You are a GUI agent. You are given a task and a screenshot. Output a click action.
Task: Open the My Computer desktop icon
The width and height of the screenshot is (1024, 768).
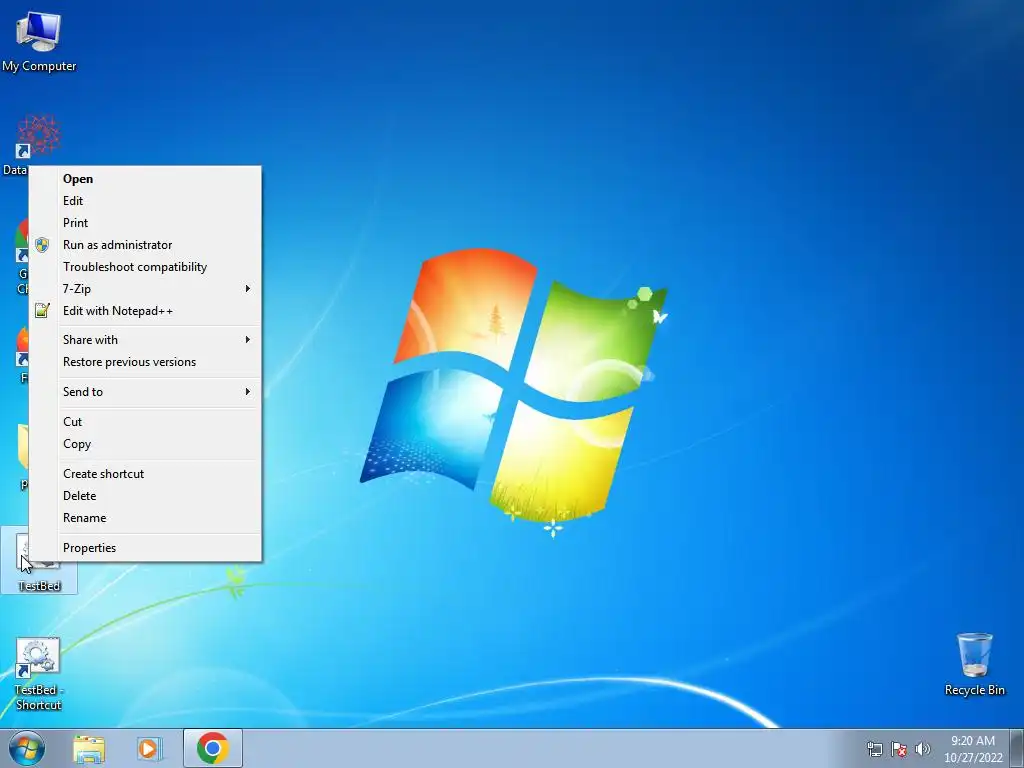click(x=39, y=41)
